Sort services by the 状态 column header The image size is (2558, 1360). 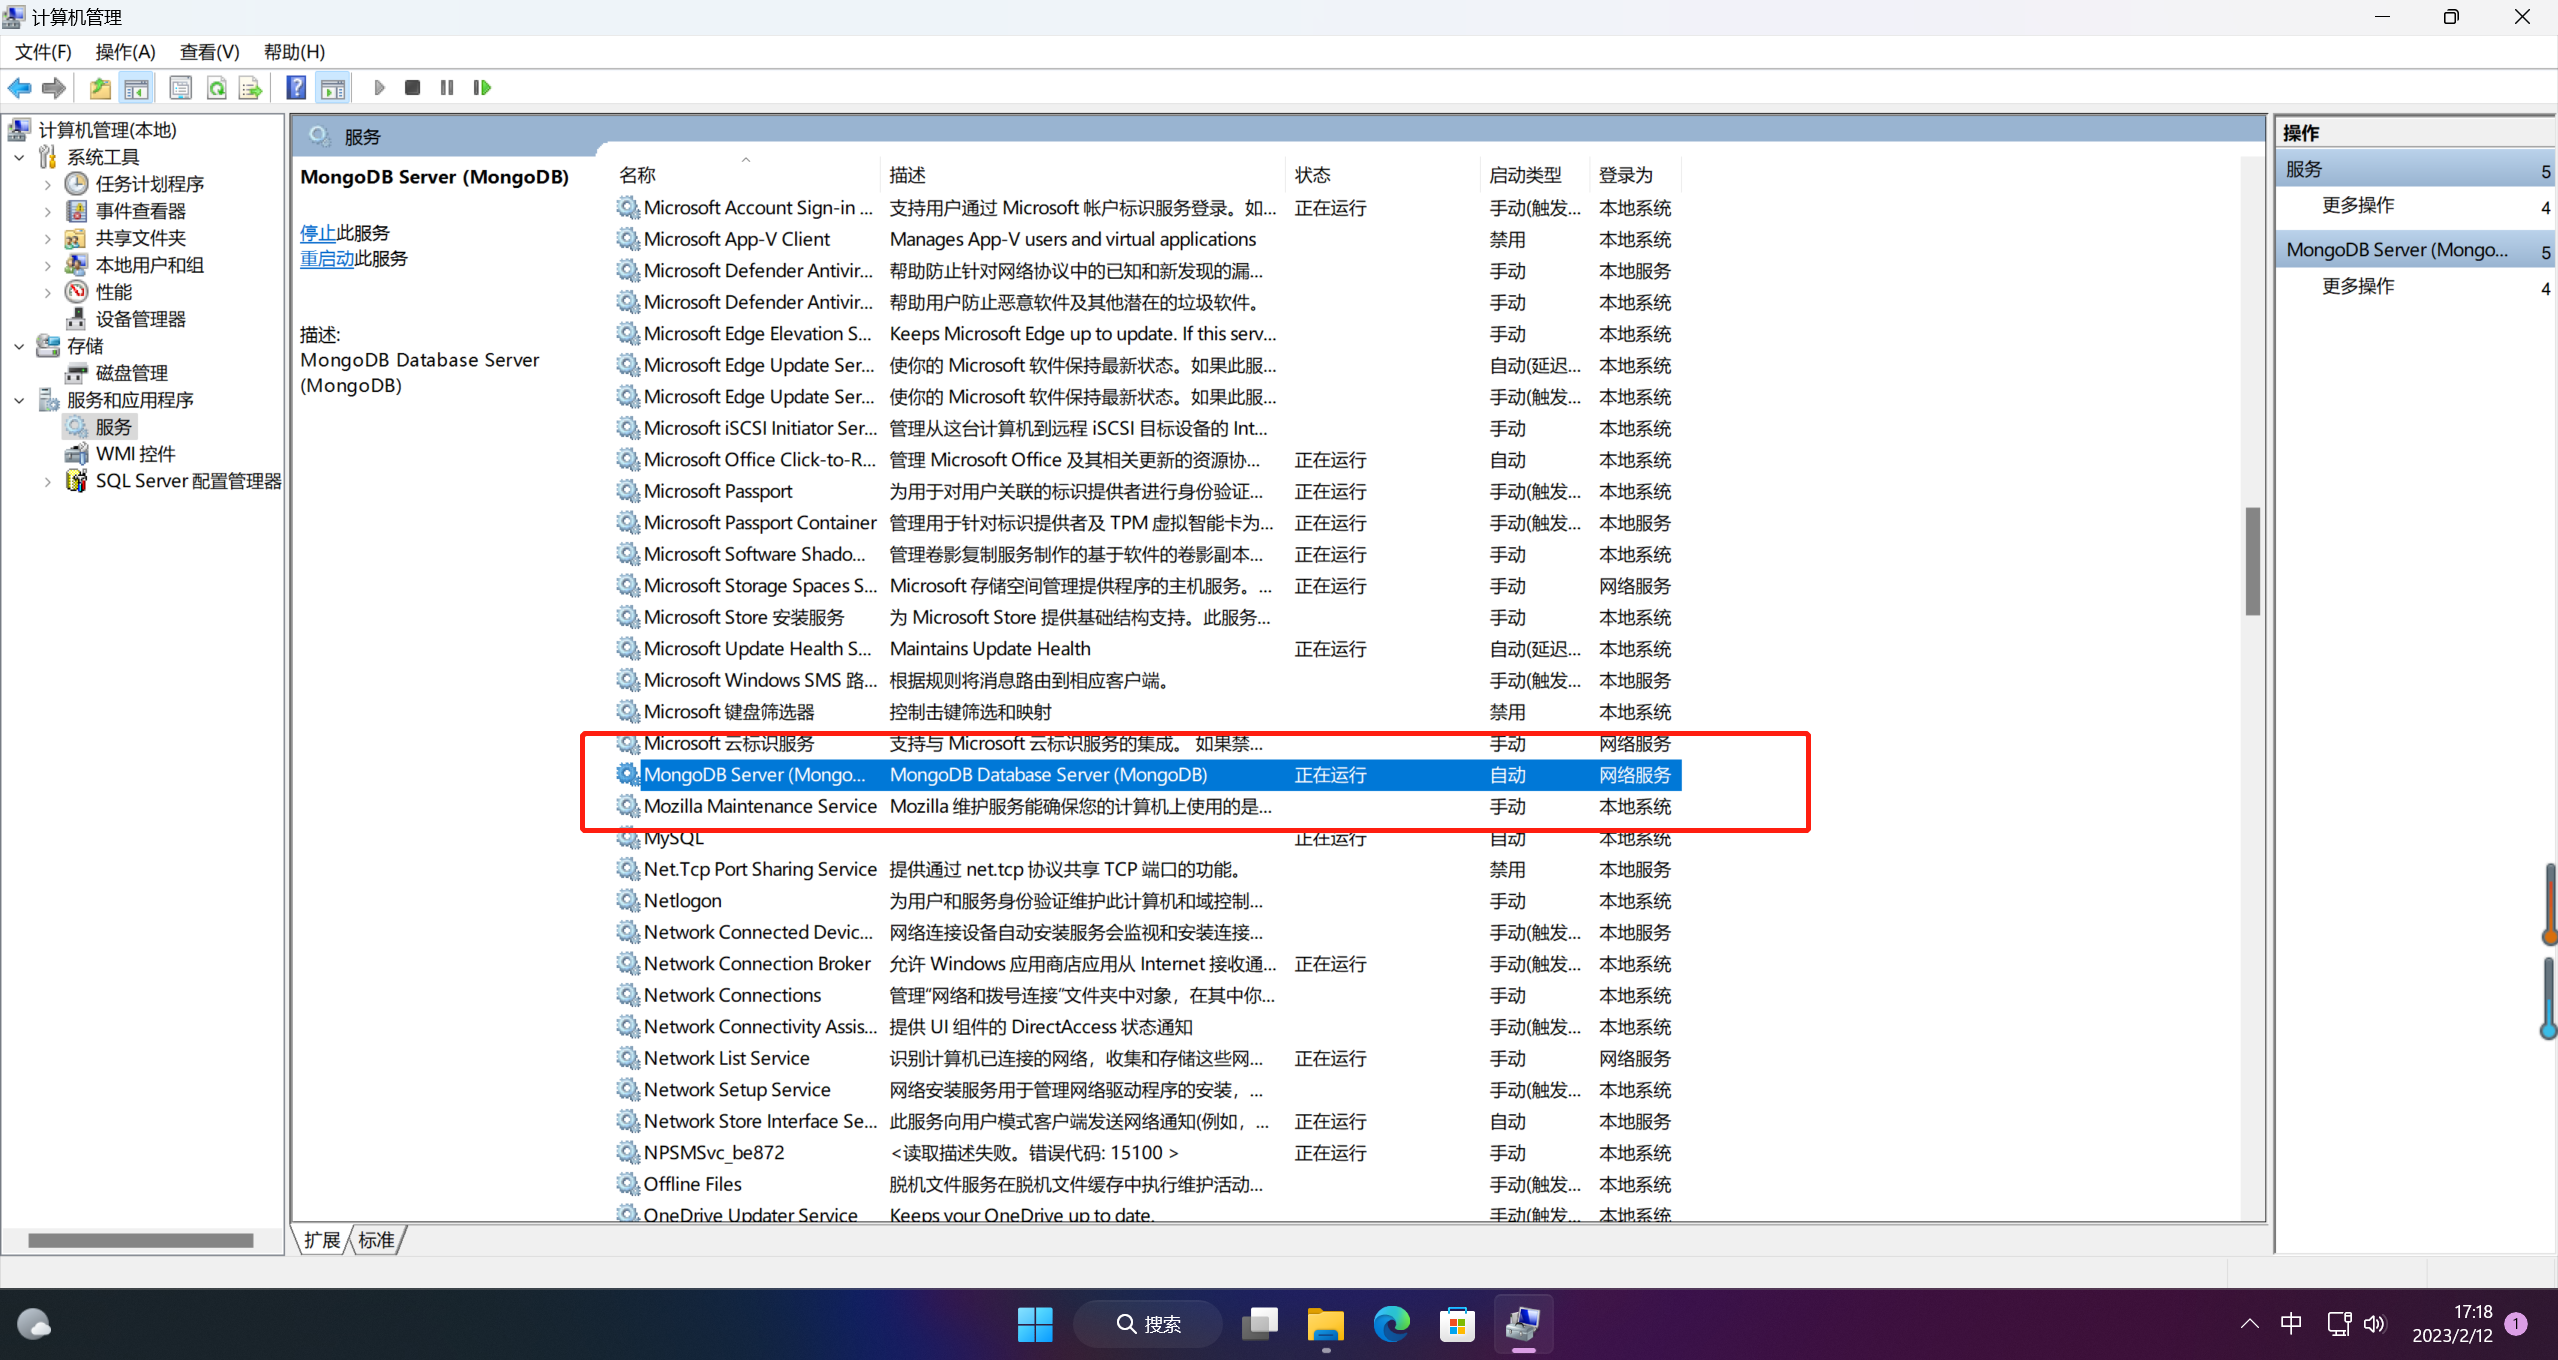1312,175
